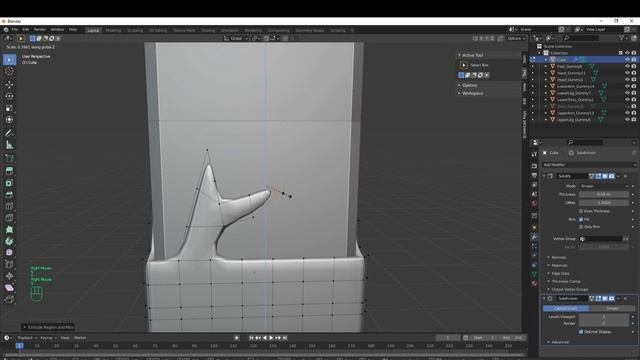Expand the Edge Data panel
Viewport: 640px width, 360px height.
pos(560,273)
